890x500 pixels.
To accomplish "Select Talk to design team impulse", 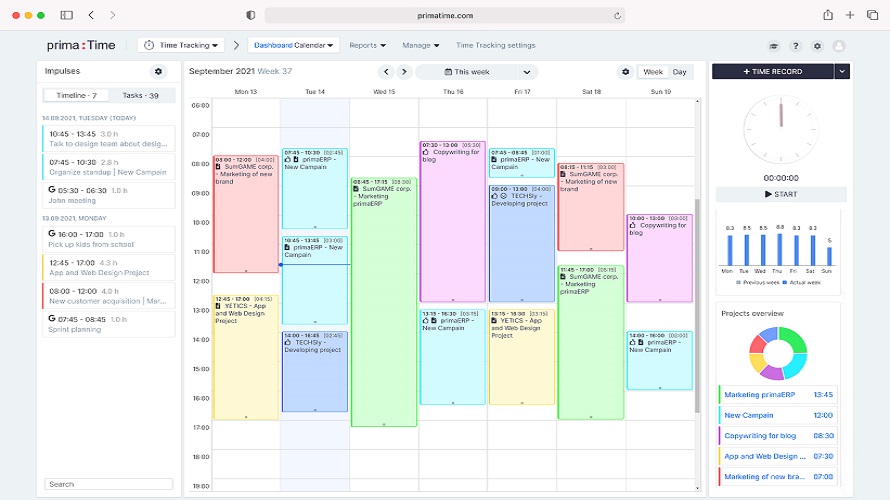I will click(x=108, y=138).
